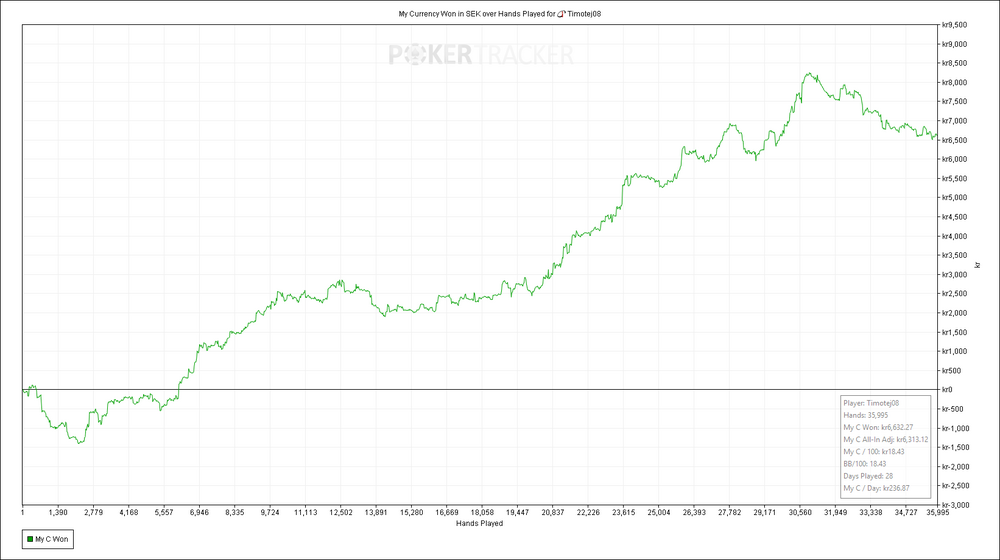
Task: Click the Hands Played axis label
Action: [480, 523]
